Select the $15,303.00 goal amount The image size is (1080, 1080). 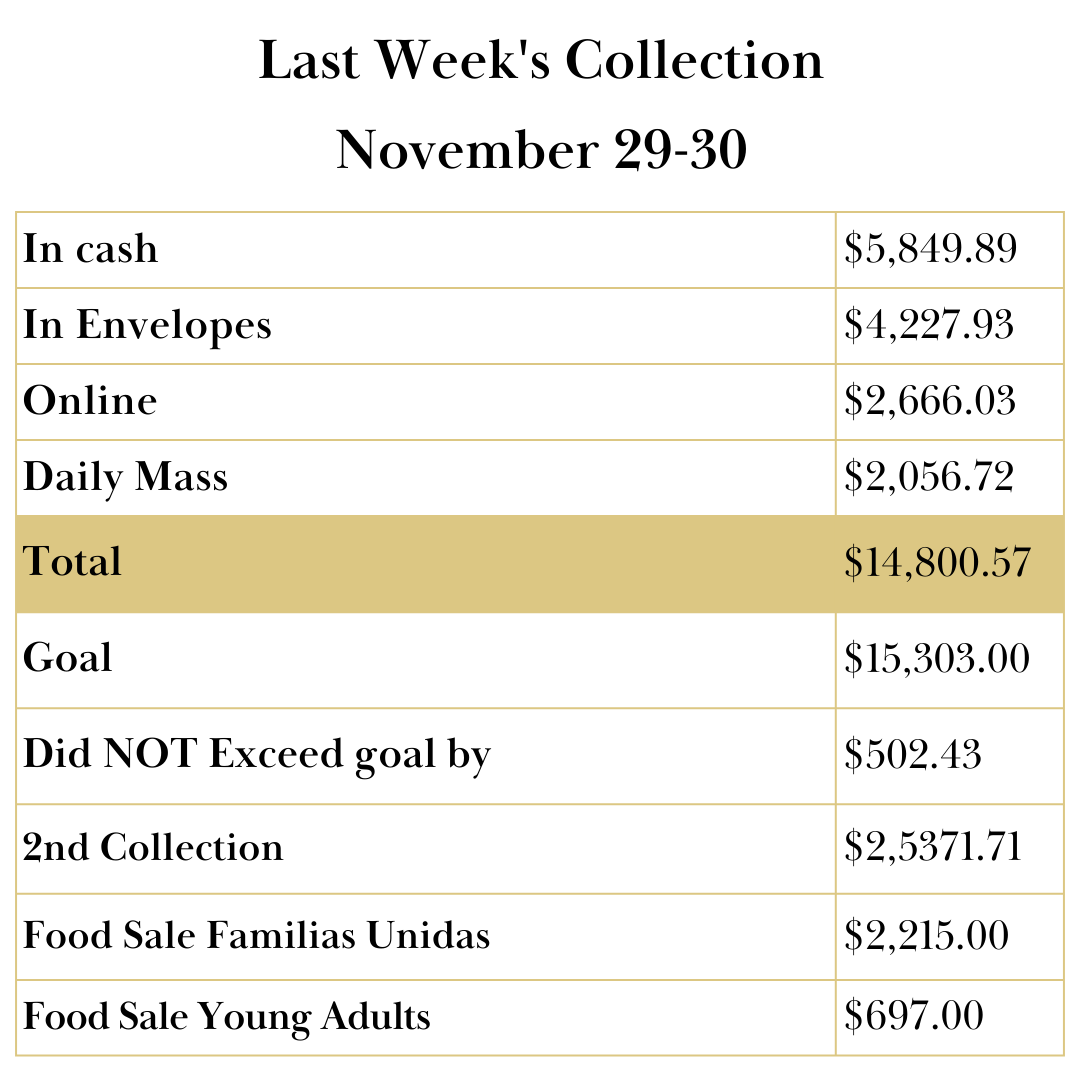pos(936,659)
